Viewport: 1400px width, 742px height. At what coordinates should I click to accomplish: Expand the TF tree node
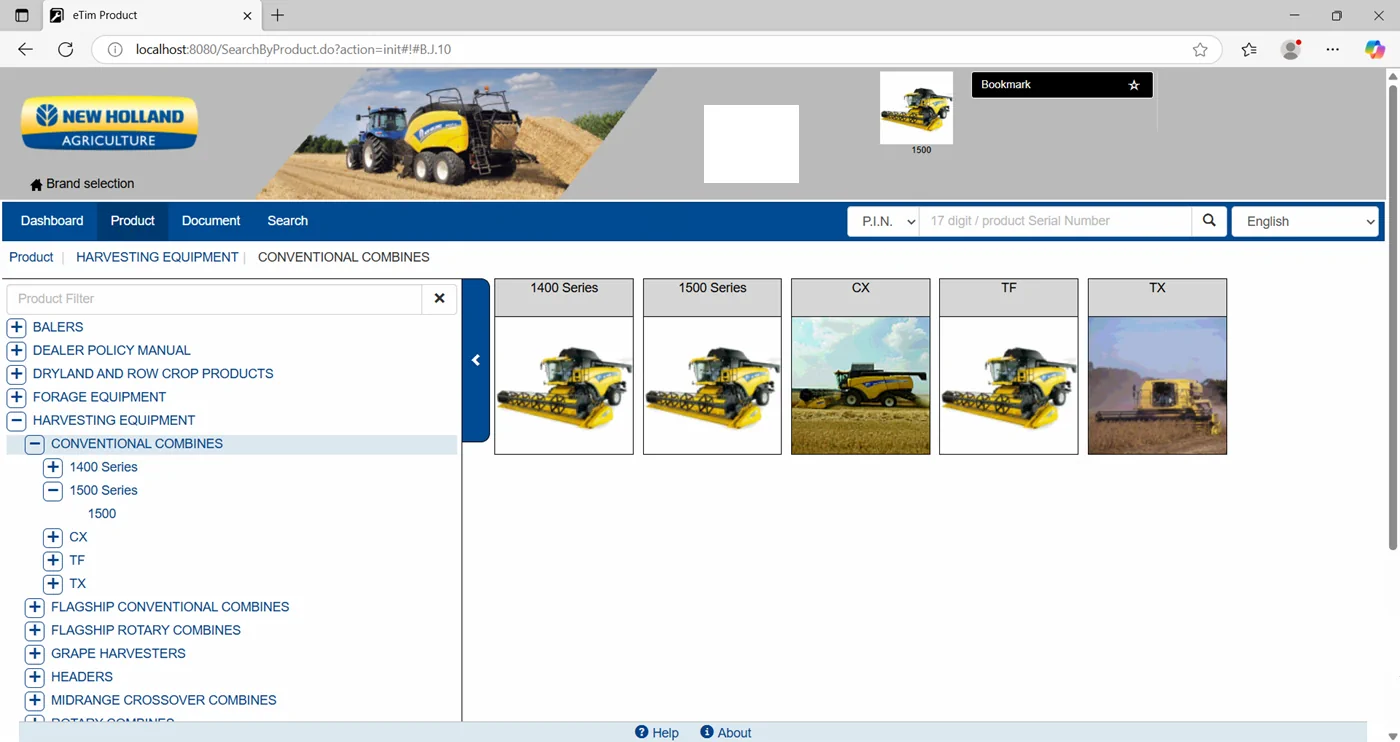click(x=53, y=560)
